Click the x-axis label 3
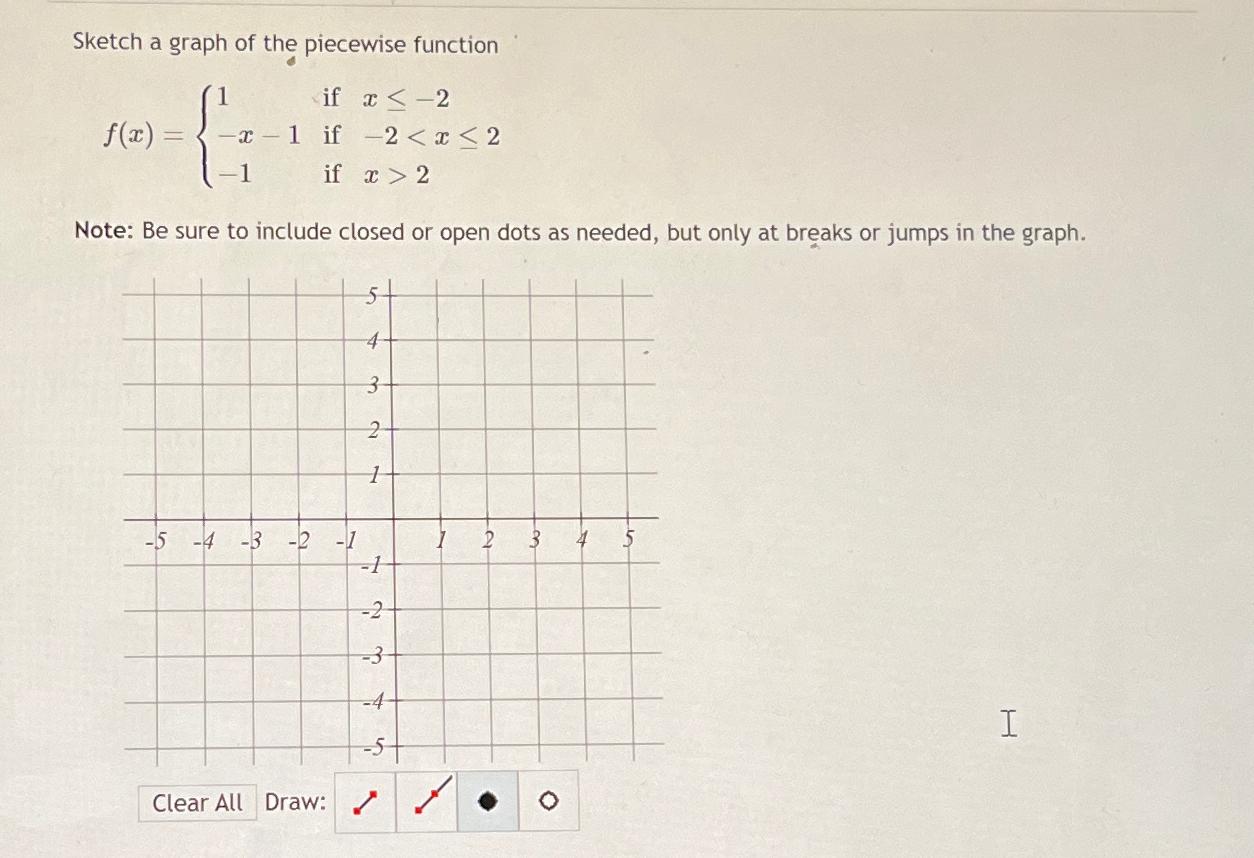 pos(536,541)
